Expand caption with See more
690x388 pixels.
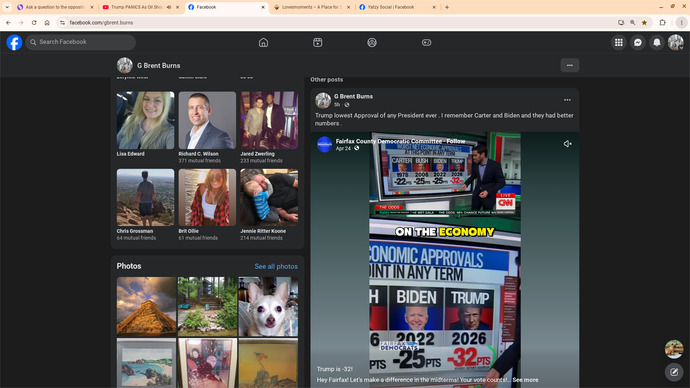(x=525, y=380)
